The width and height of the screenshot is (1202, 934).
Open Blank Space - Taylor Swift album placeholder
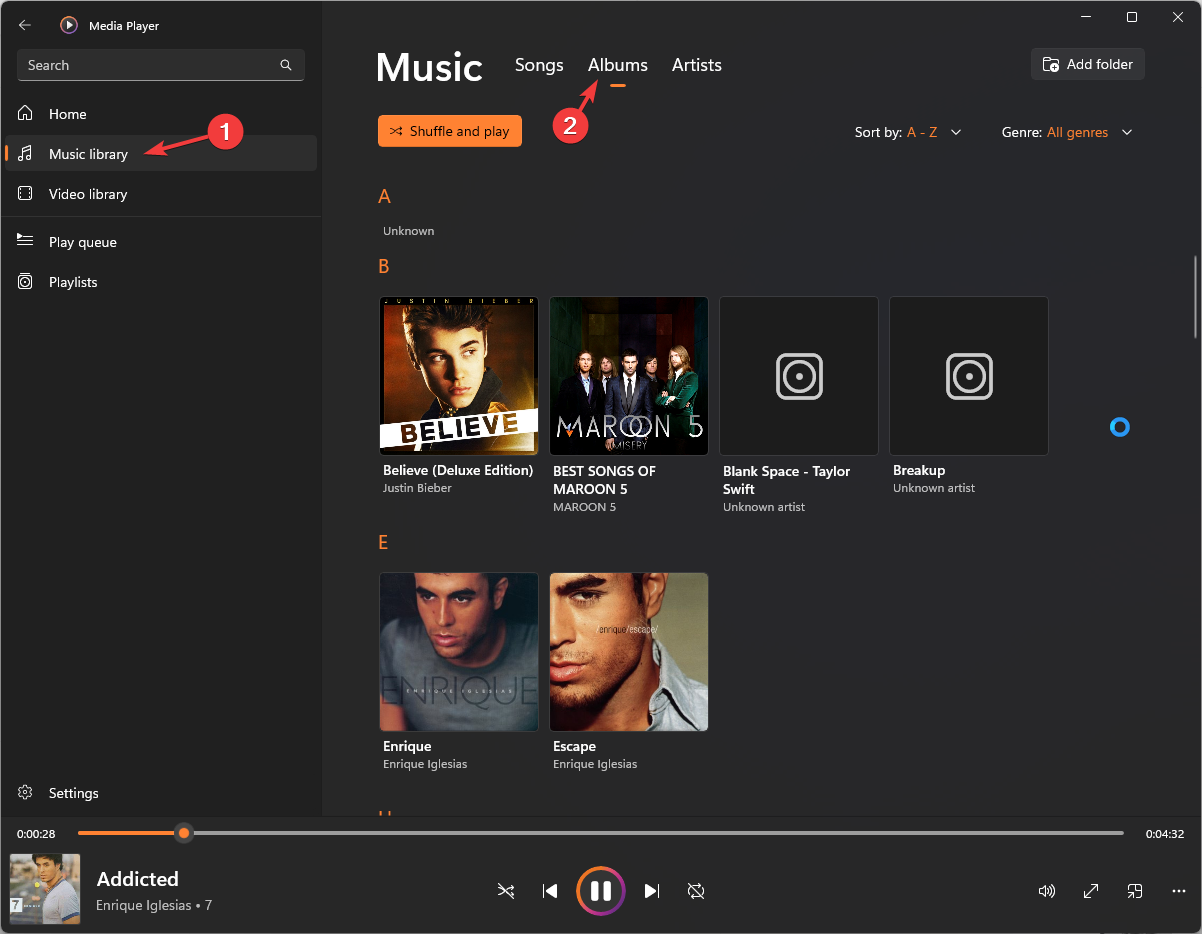click(799, 376)
